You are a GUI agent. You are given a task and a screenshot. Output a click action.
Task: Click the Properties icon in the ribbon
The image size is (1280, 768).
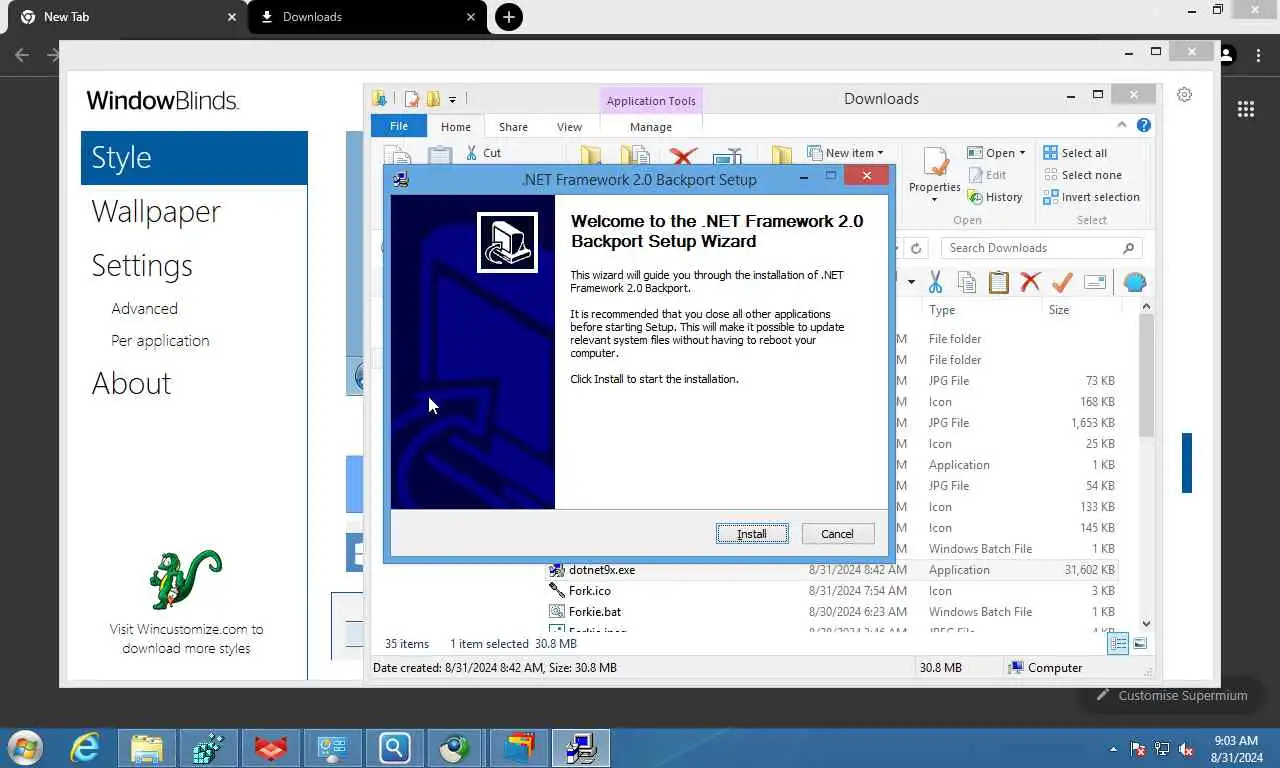(935, 162)
